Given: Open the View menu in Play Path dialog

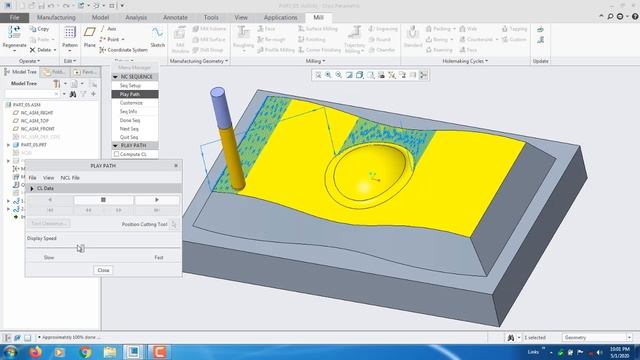Looking at the screenshot, I should [x=48, y=178].
